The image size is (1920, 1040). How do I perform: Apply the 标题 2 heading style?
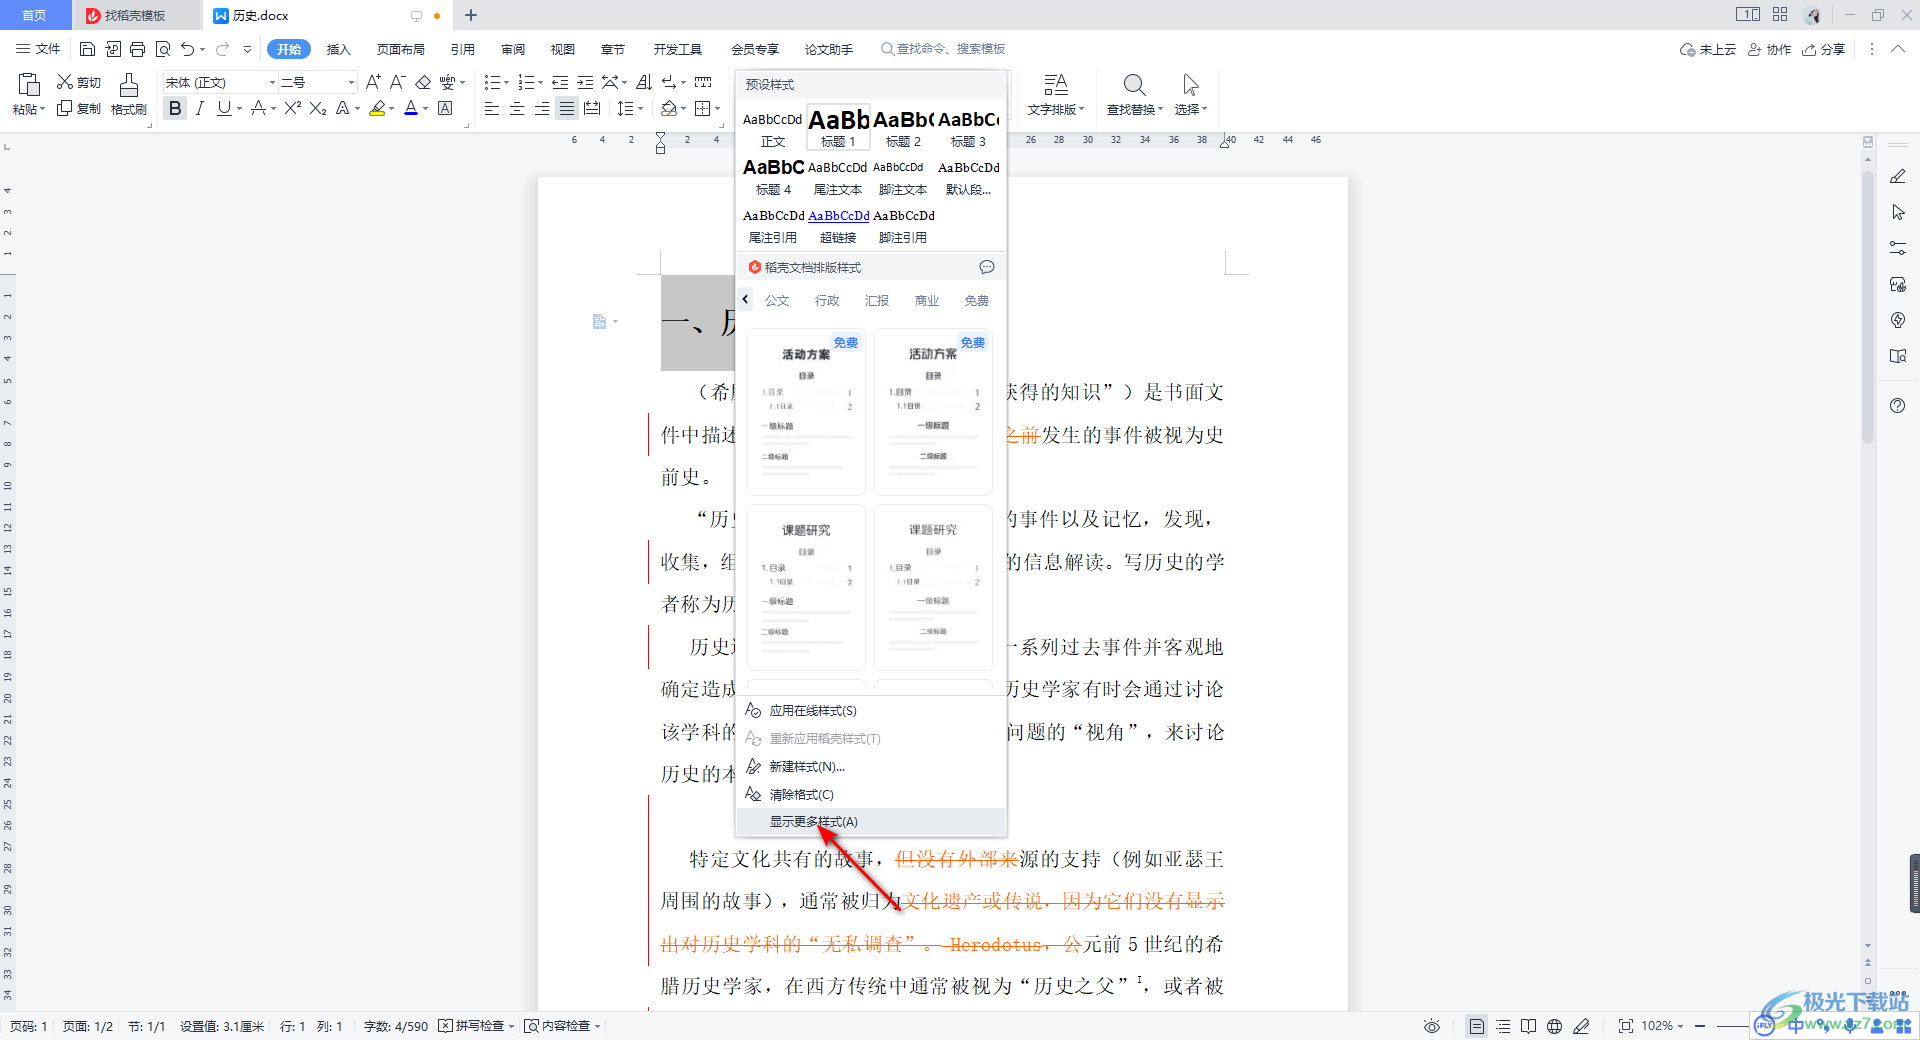(x=903, y=129)
